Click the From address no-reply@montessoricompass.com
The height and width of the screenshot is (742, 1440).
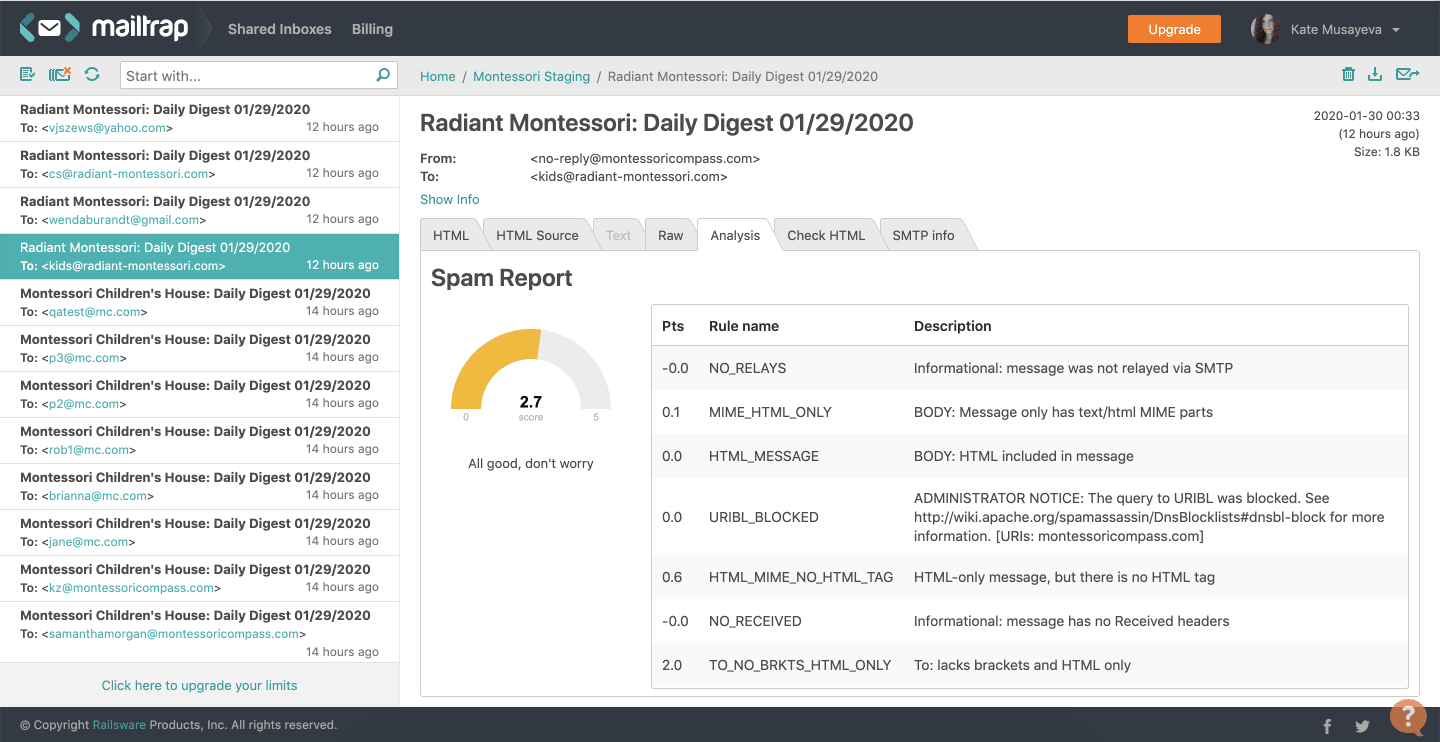645,158
